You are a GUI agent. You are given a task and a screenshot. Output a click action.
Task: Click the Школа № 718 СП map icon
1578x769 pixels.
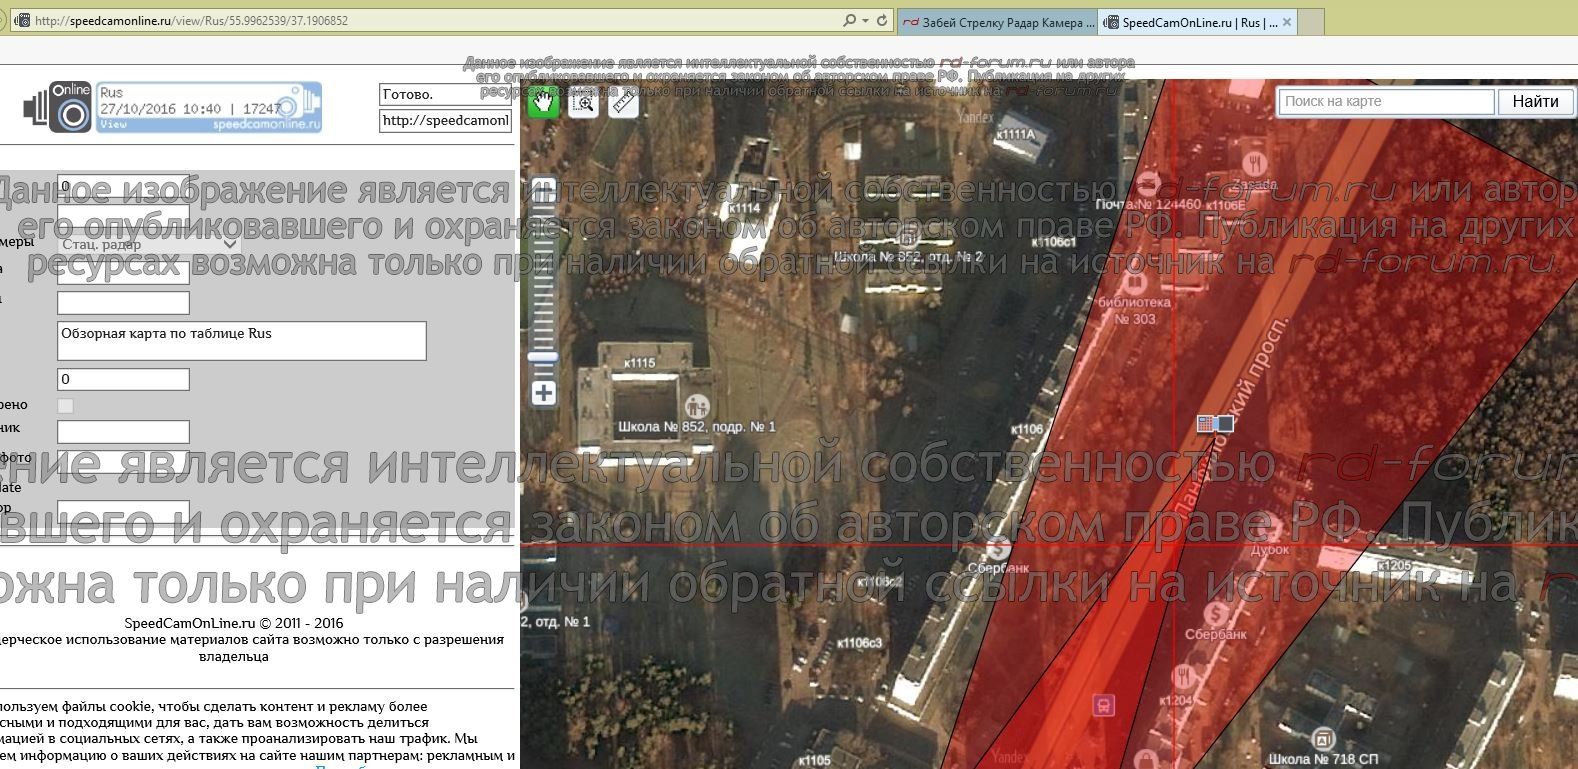[x=1324, y=739]
